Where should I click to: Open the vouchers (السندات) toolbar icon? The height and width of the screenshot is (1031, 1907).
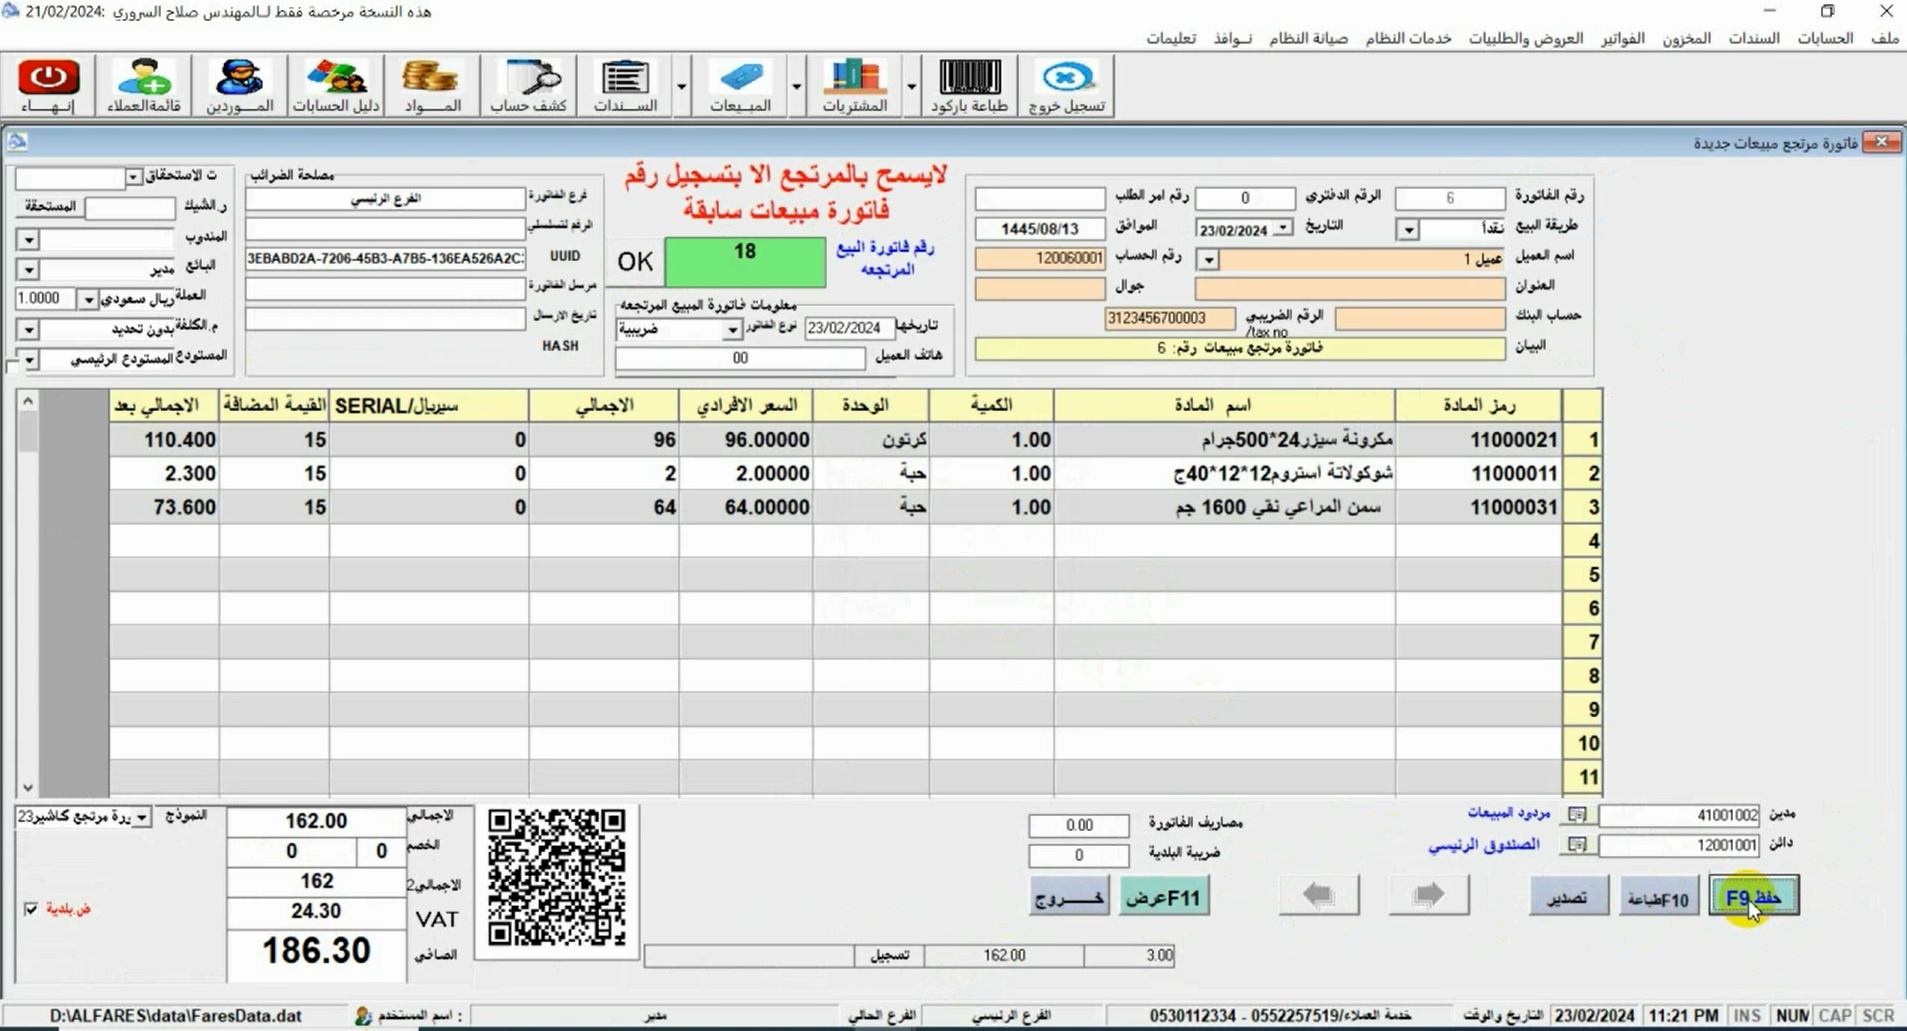pos(625,86)
